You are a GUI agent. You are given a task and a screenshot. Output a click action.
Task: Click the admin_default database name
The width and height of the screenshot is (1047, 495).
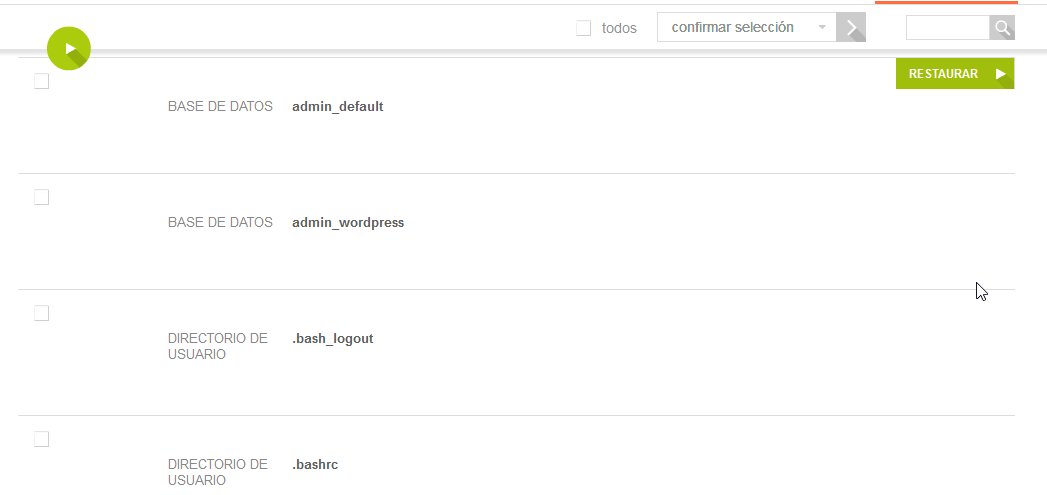click(x=338, y=106)
